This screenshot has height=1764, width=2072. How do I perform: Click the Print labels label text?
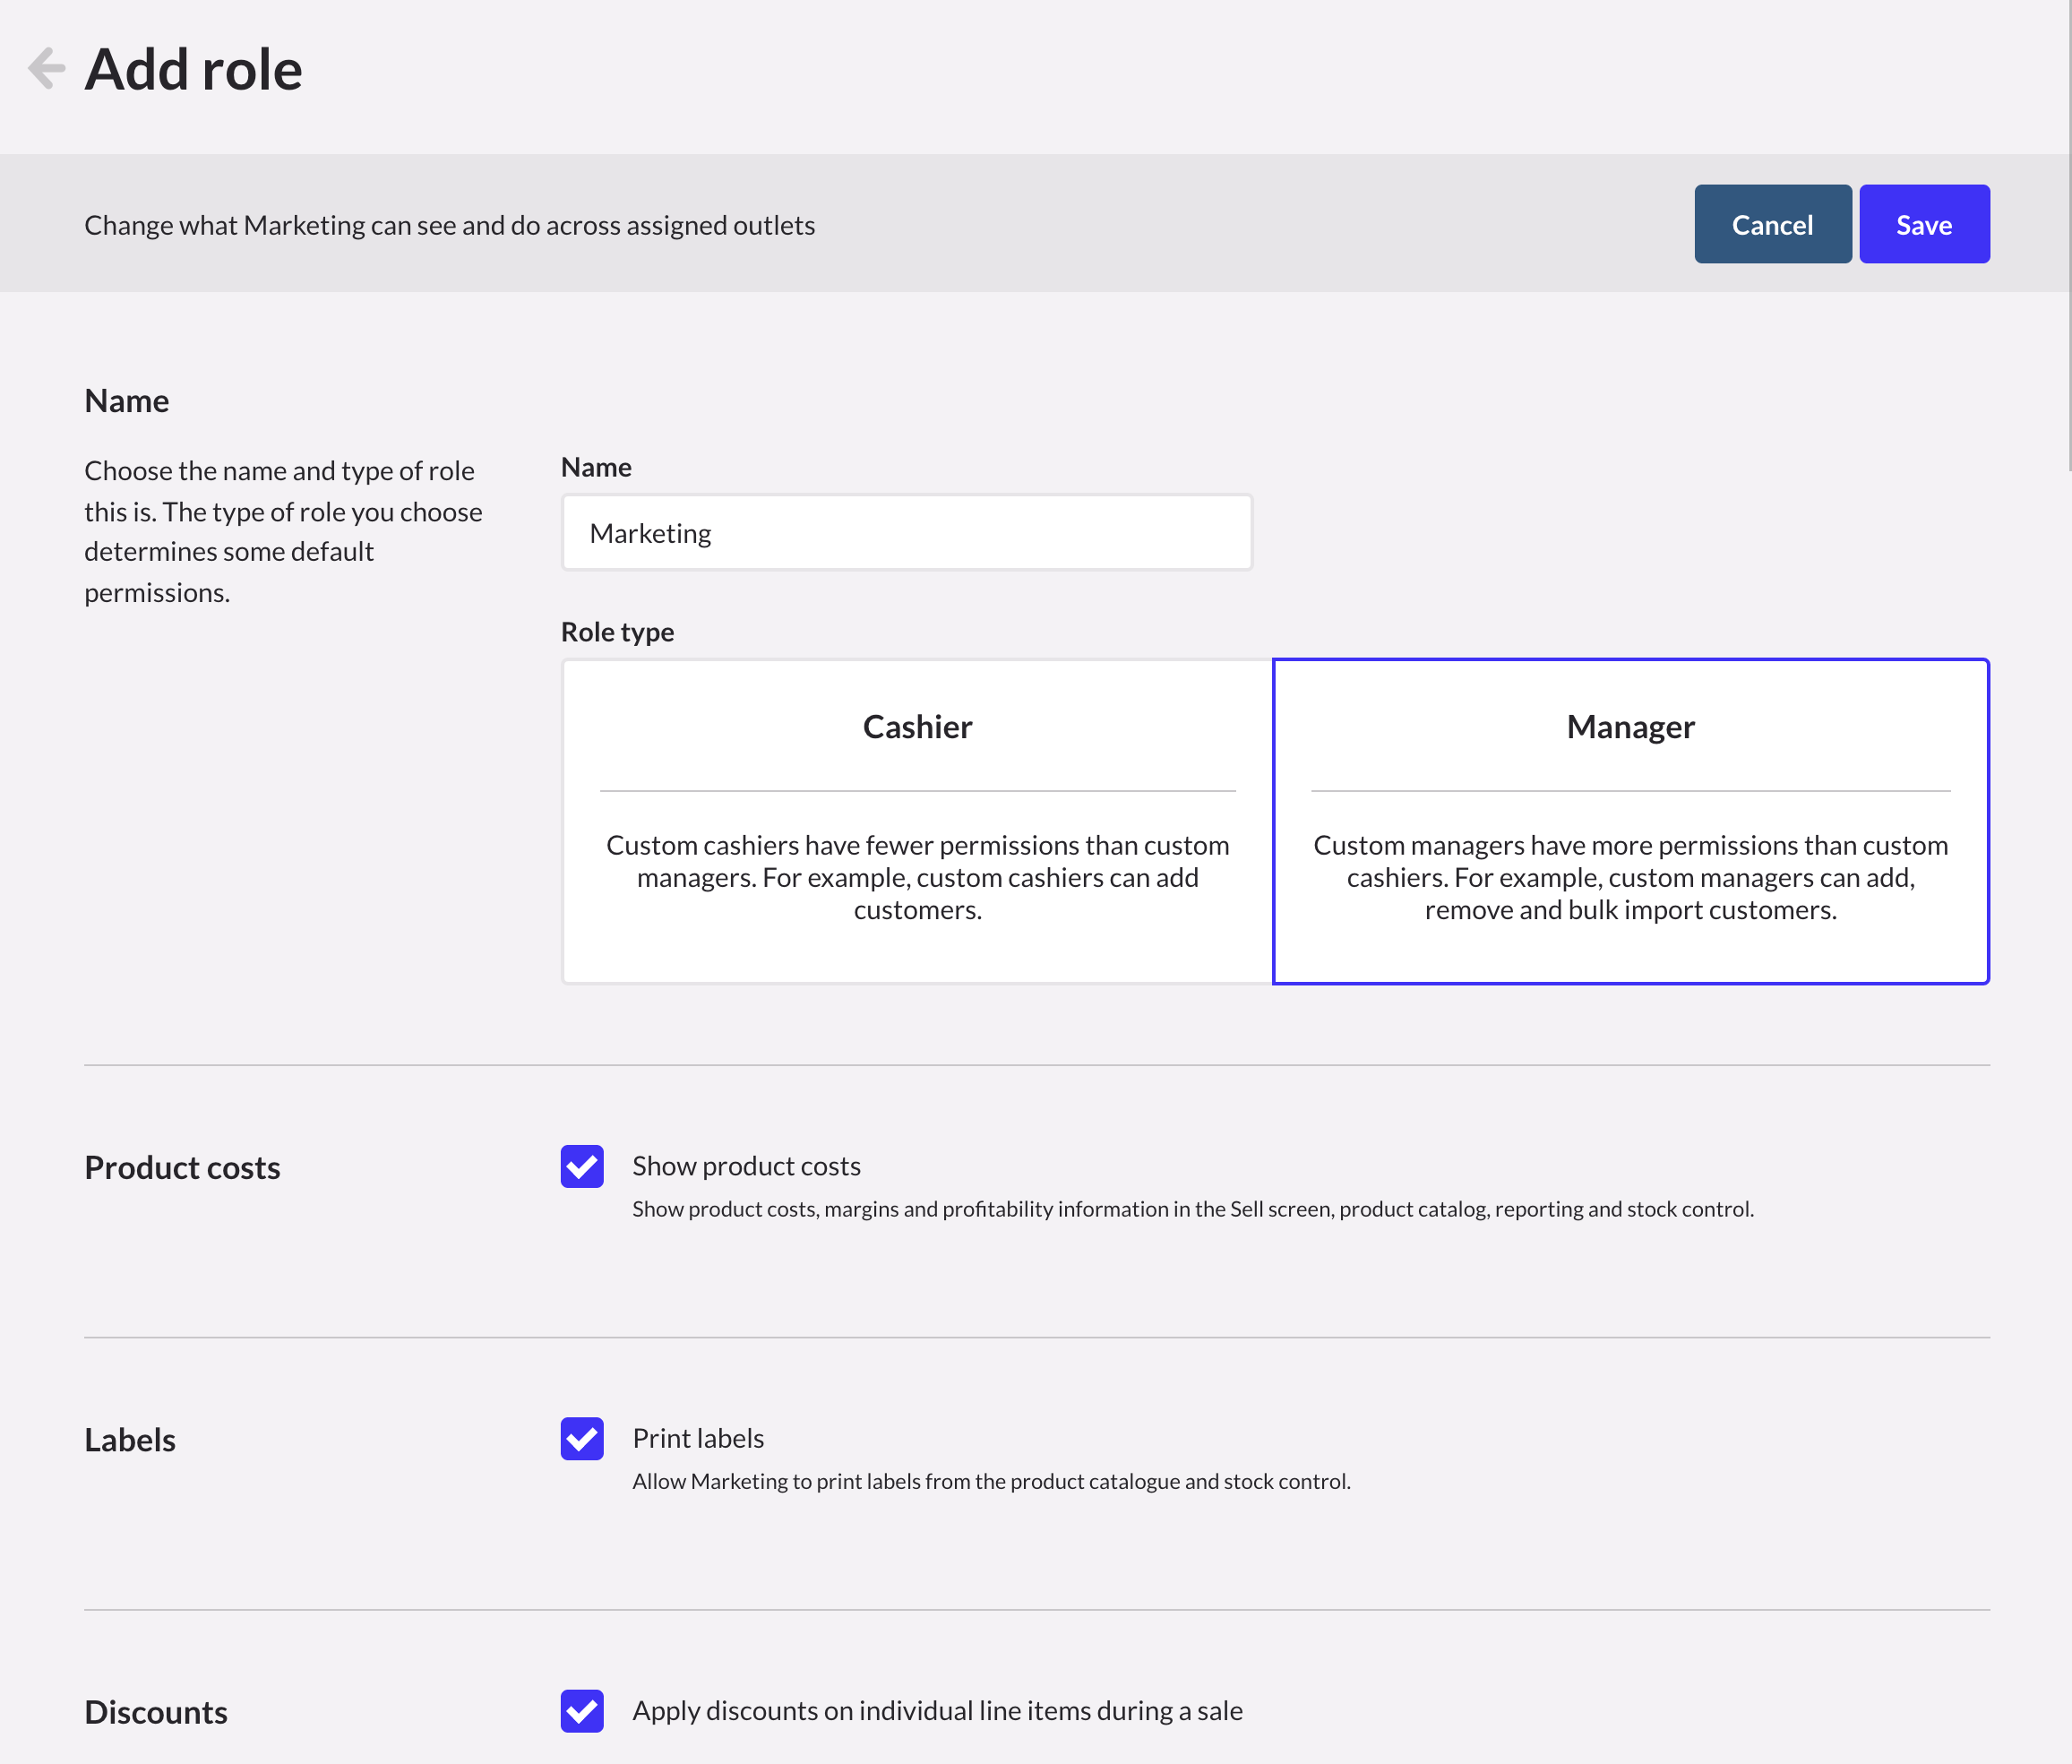pos(697,1437)
